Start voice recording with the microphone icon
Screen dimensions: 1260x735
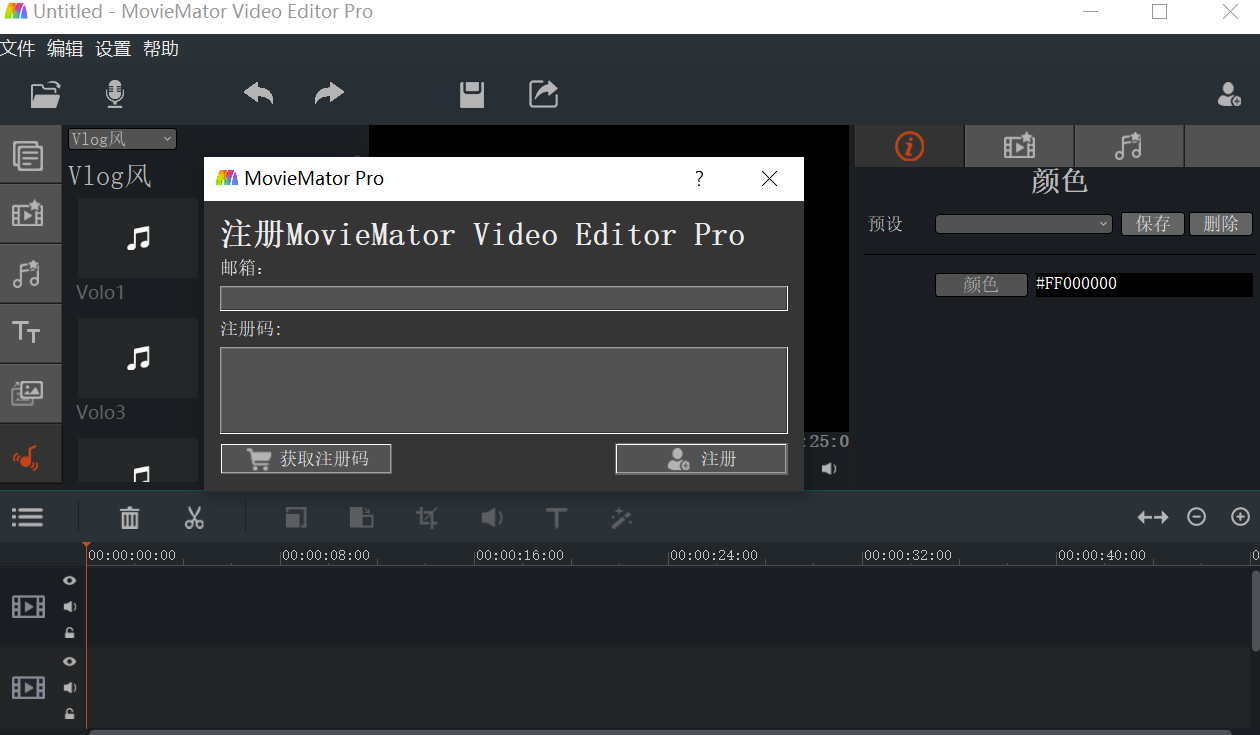click(x=115, y=94)
